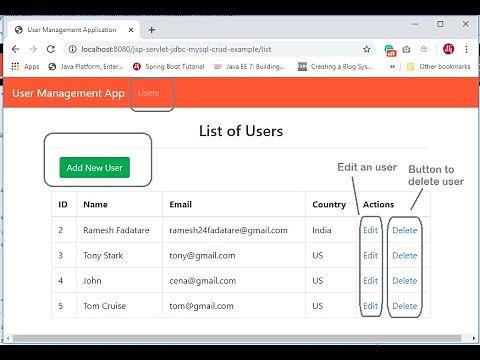
Task: Click the User Management App brand link
Action: tap(68, 93)
